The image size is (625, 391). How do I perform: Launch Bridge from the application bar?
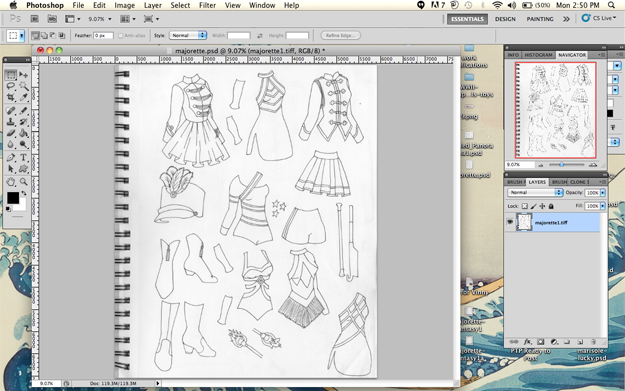click(x=35, y=19)
